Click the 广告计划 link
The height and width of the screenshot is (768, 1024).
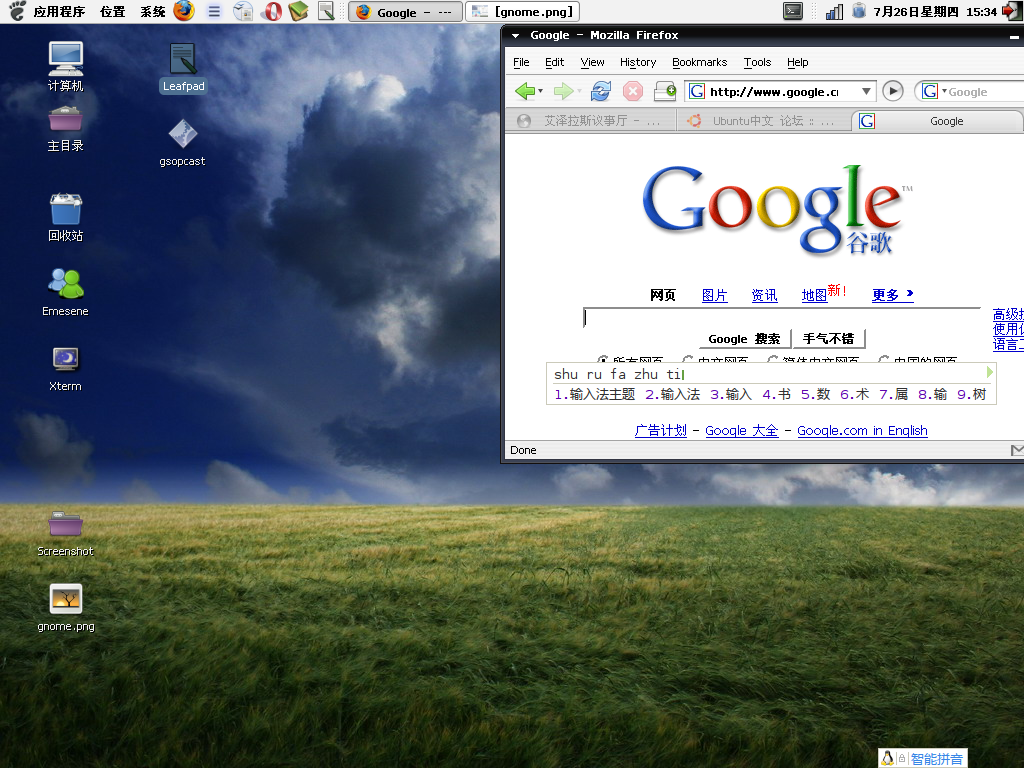[x=660, y=430]
